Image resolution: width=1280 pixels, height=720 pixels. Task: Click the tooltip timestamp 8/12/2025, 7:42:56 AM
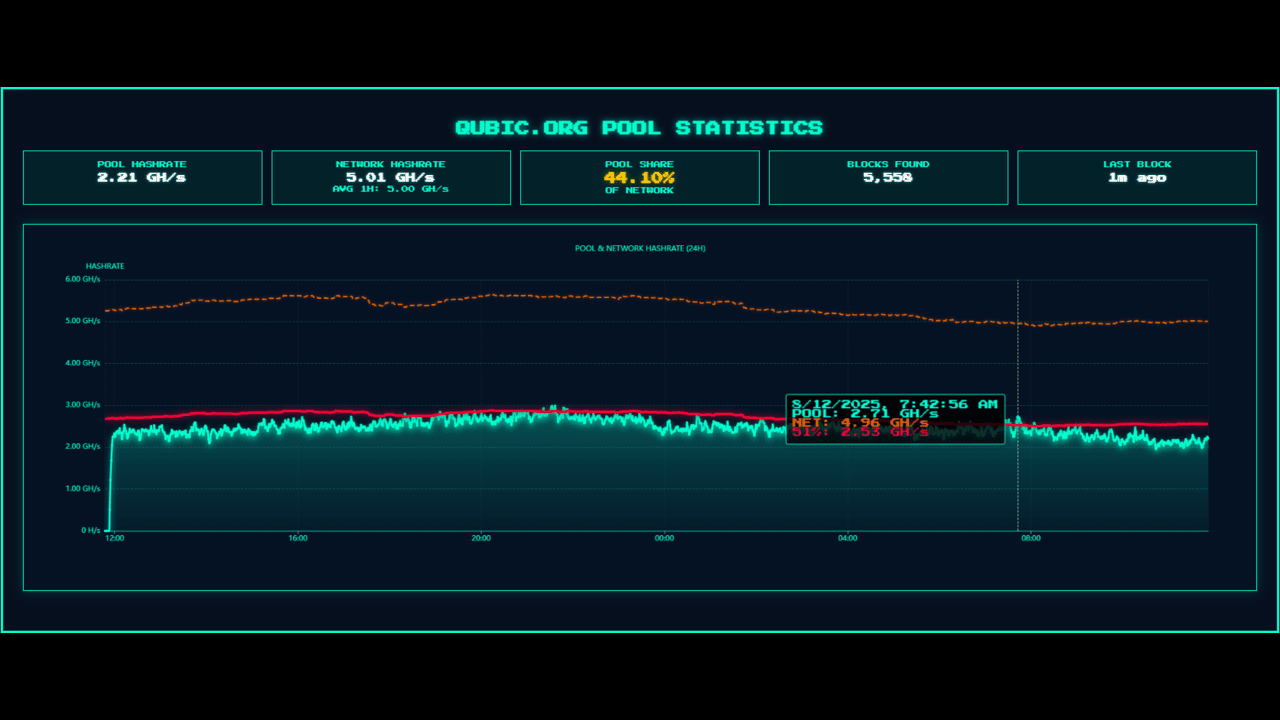895,404
